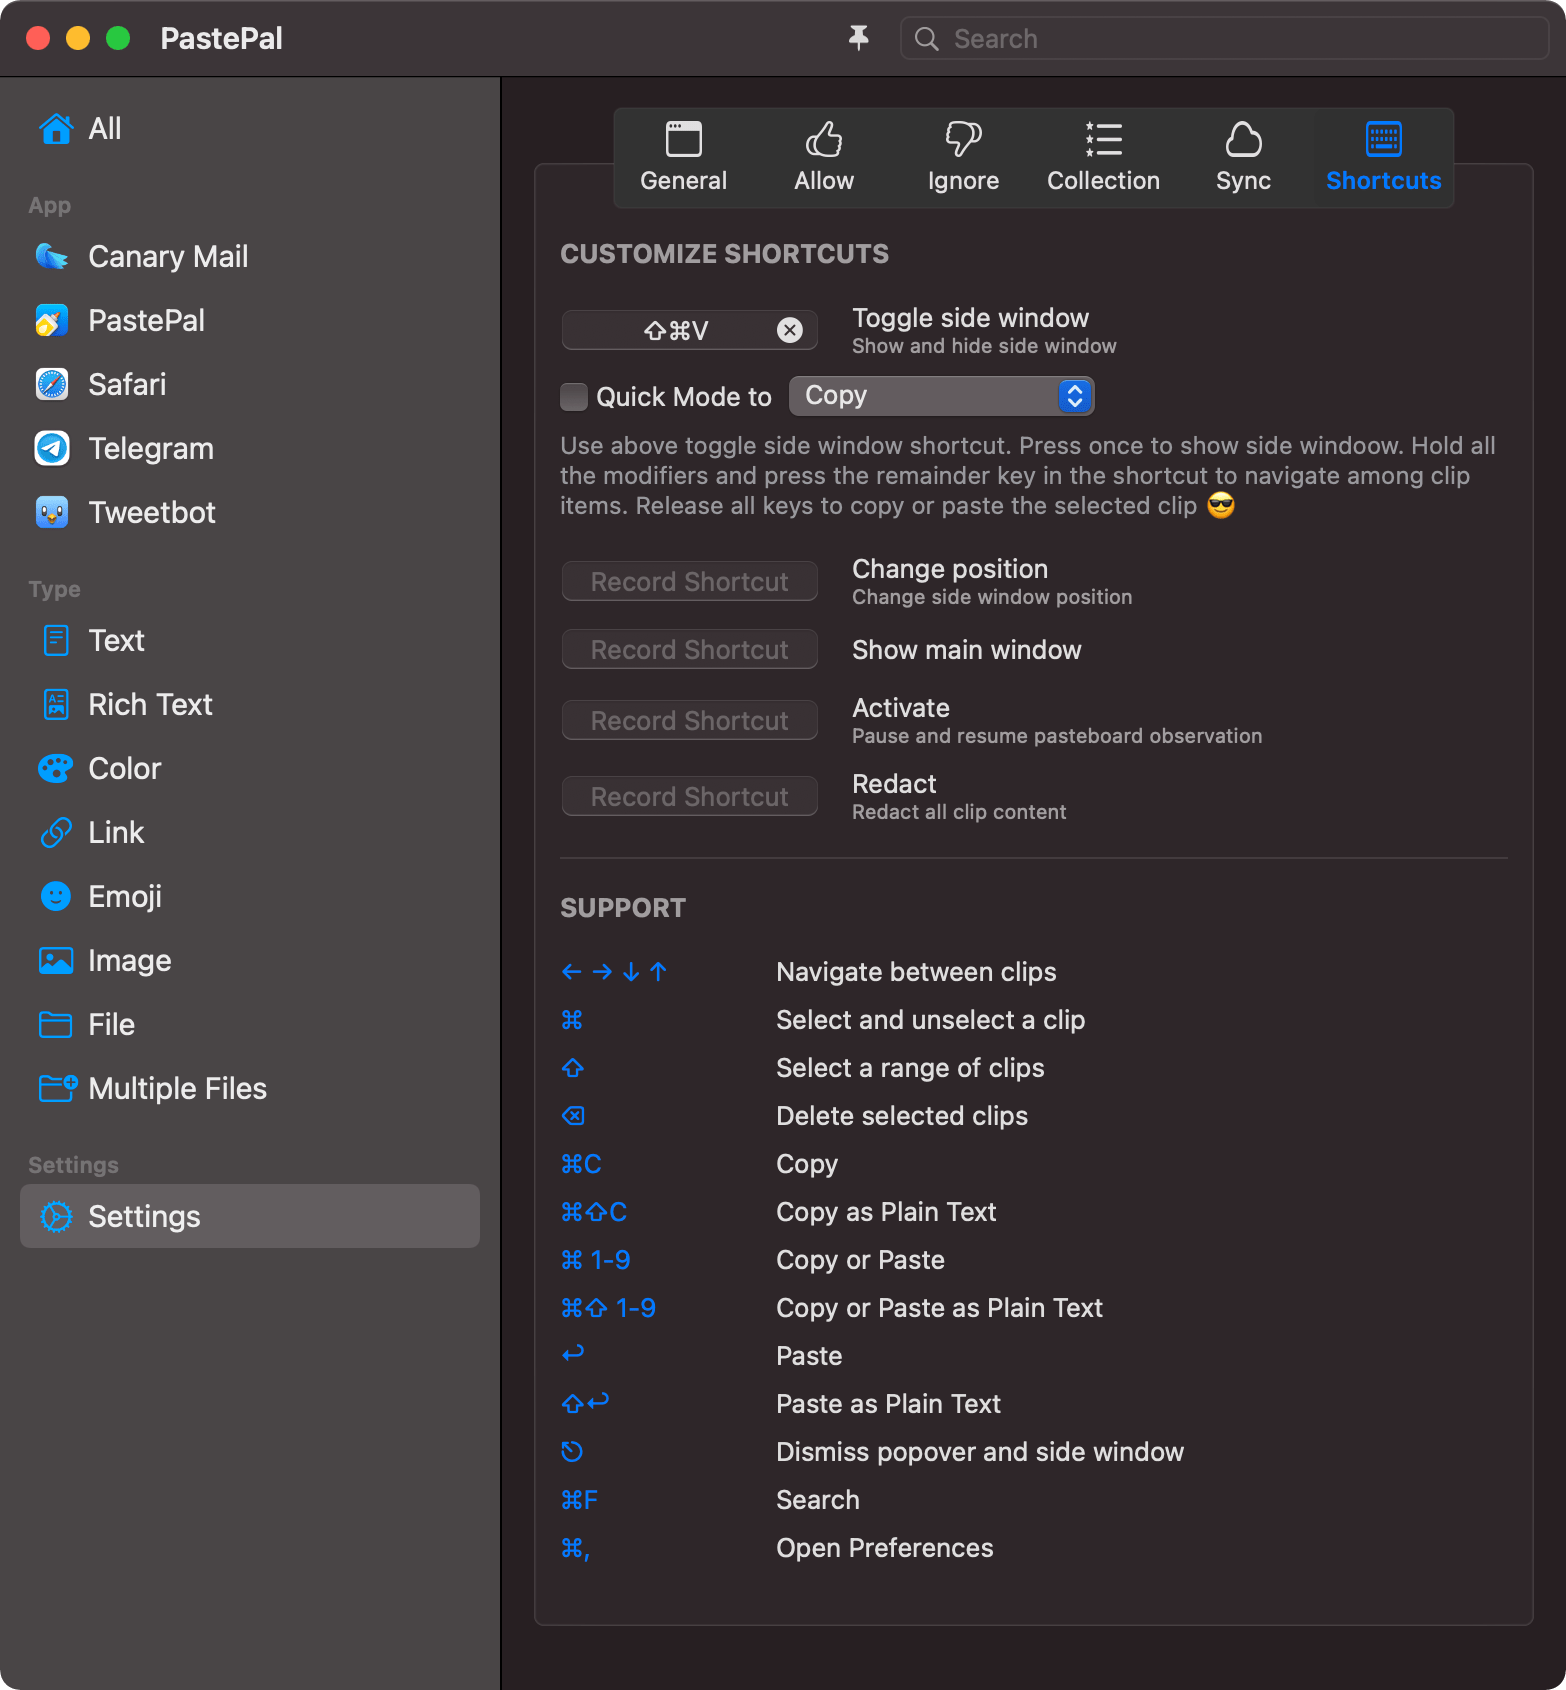
Task: Click 'Dismiss popover and side window' text
Action: [x=980, y=1452]
